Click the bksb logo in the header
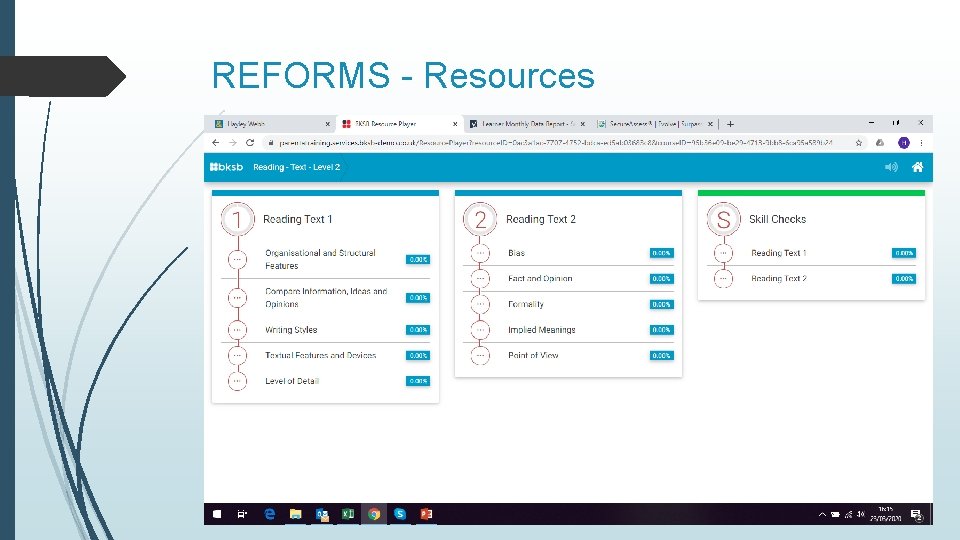 click(x=227, y=167)
